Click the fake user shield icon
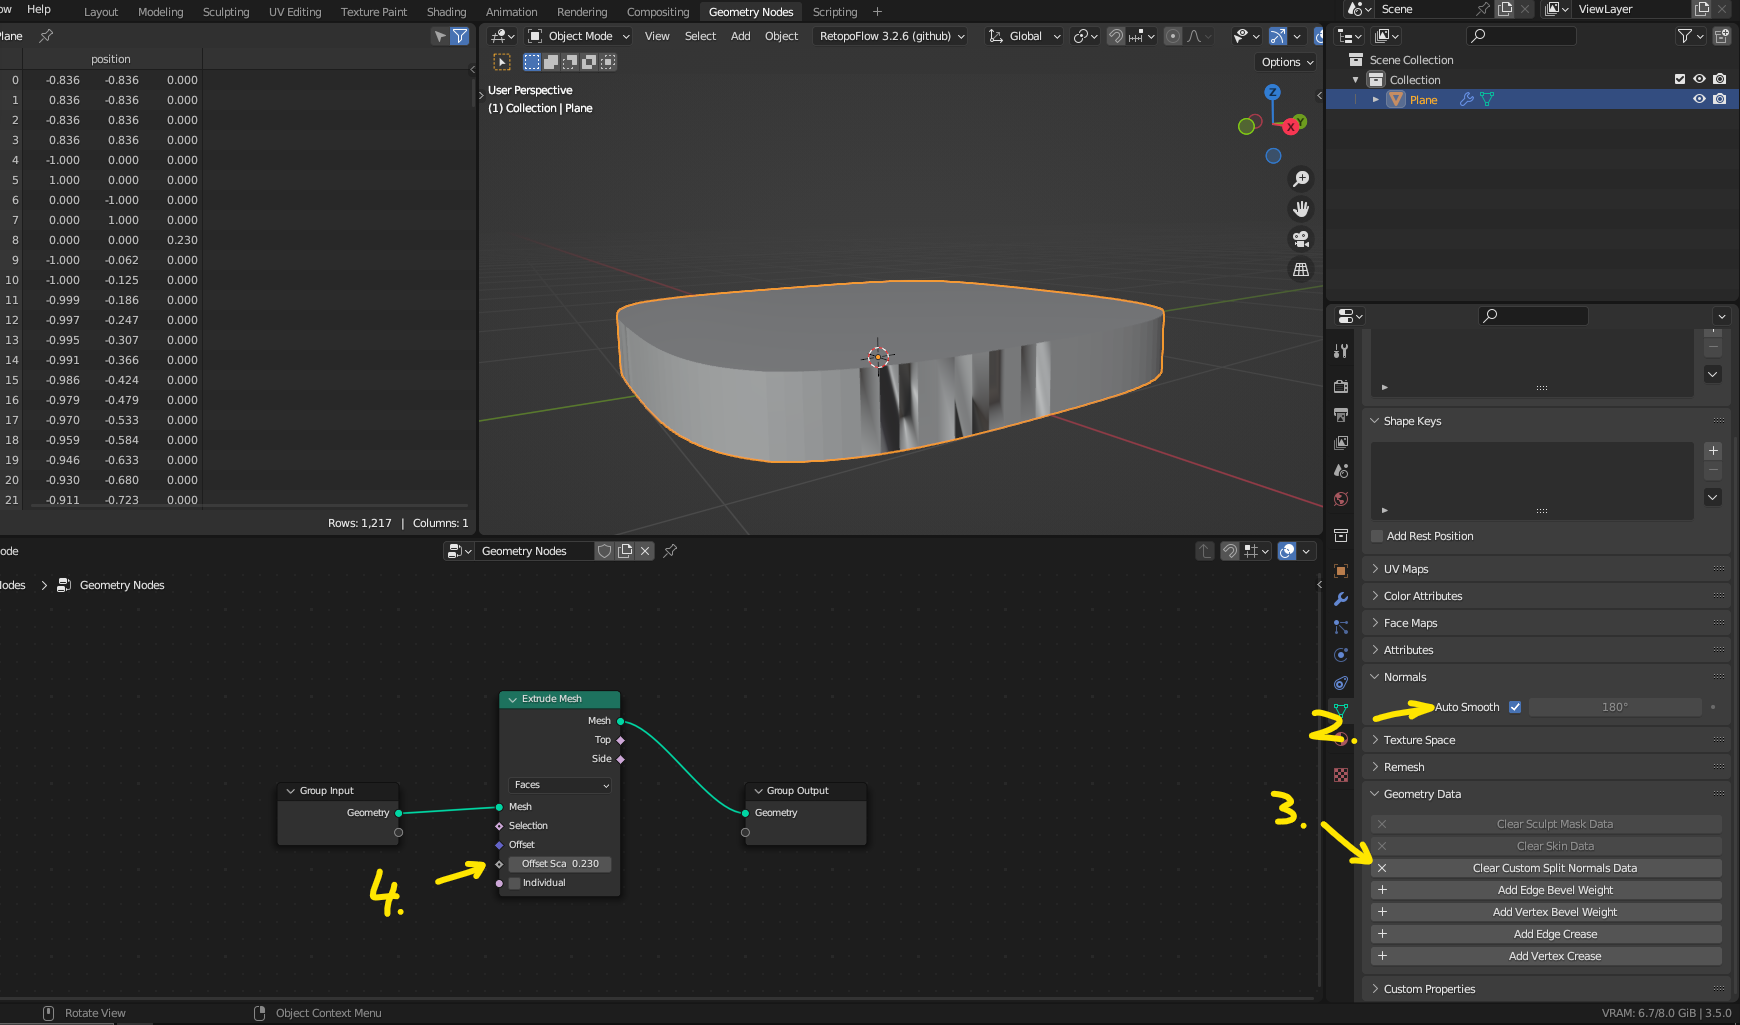 pos(604,551)
